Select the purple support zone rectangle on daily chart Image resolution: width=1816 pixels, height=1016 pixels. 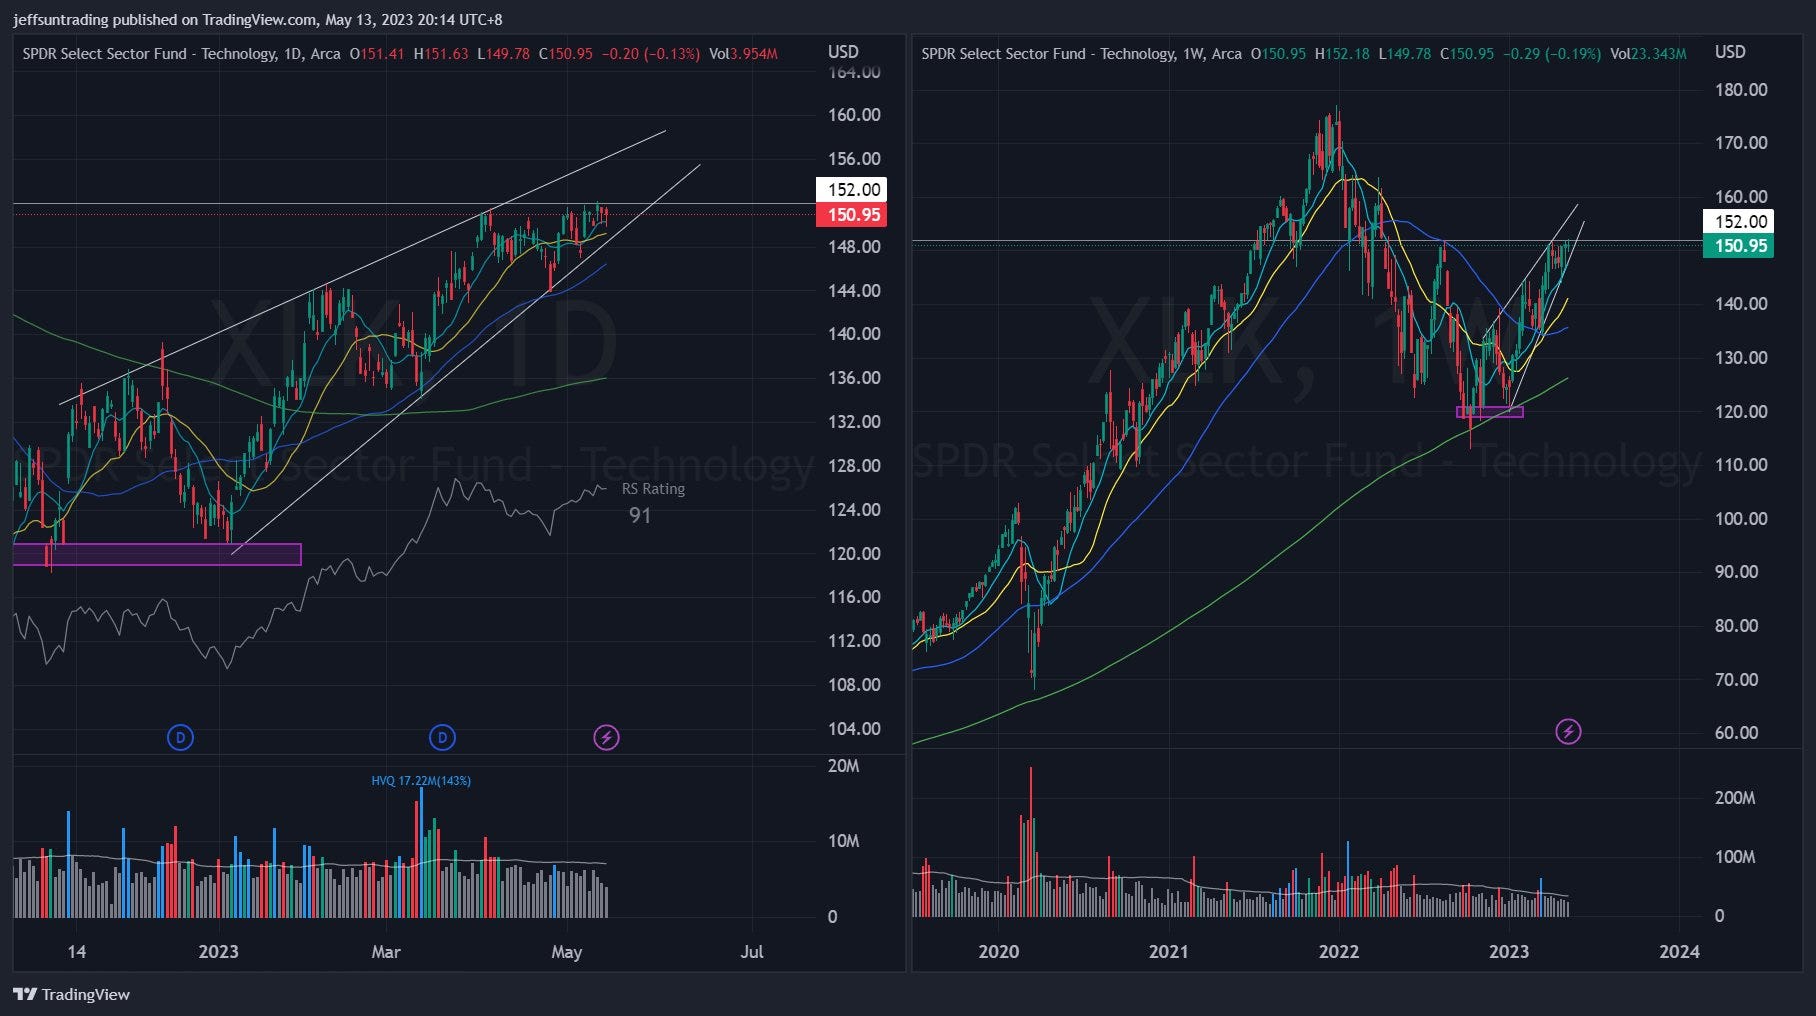(157, 554)
